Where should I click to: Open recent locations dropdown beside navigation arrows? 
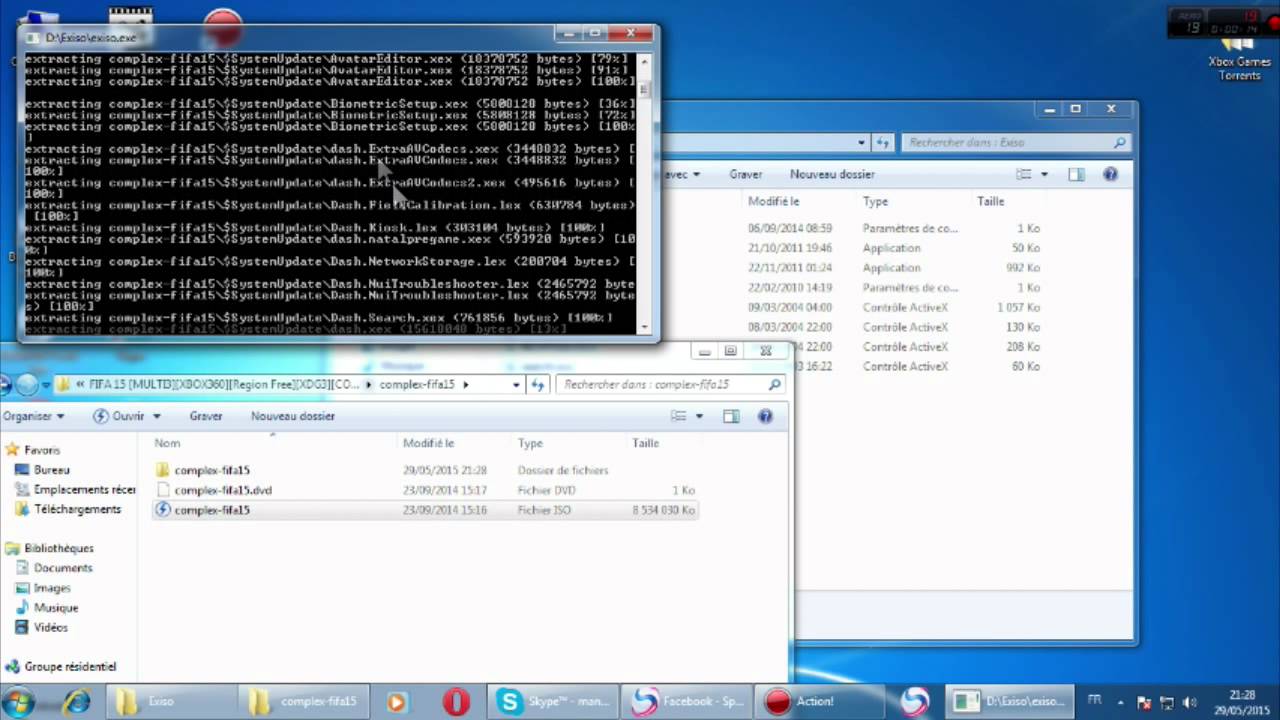point(46,384)
